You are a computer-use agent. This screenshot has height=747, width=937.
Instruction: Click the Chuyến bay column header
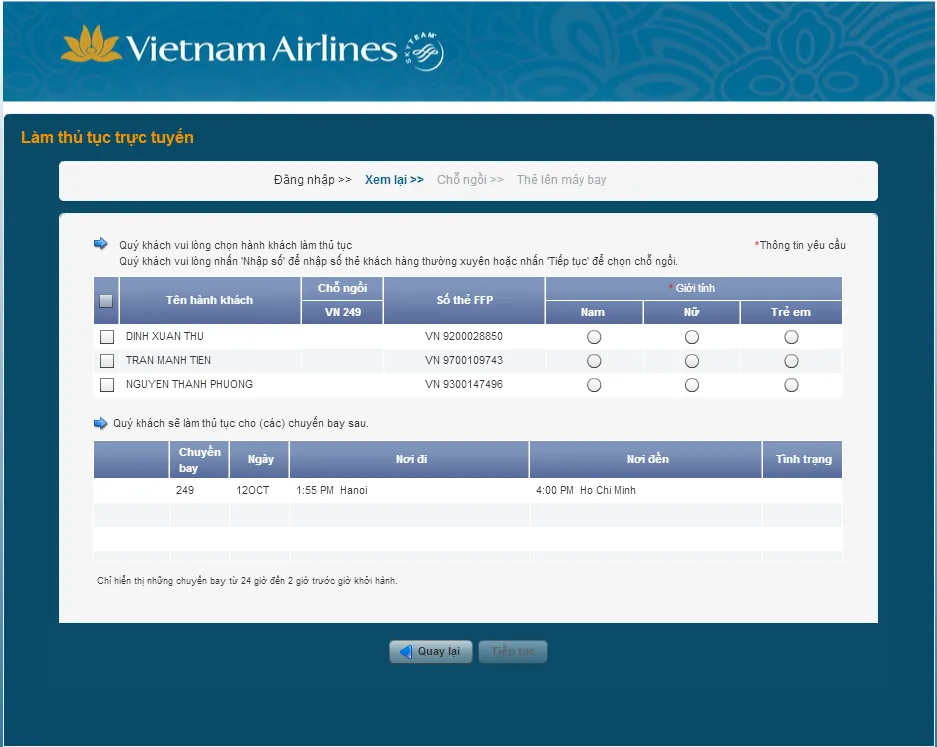200,460
